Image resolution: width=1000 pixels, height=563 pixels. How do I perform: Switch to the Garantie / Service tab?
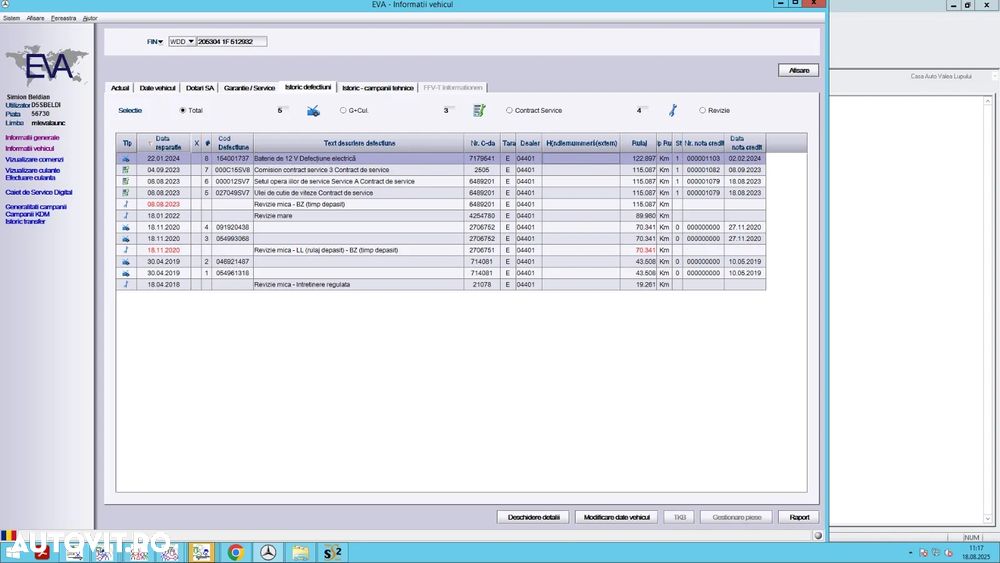tap(249, 88)
